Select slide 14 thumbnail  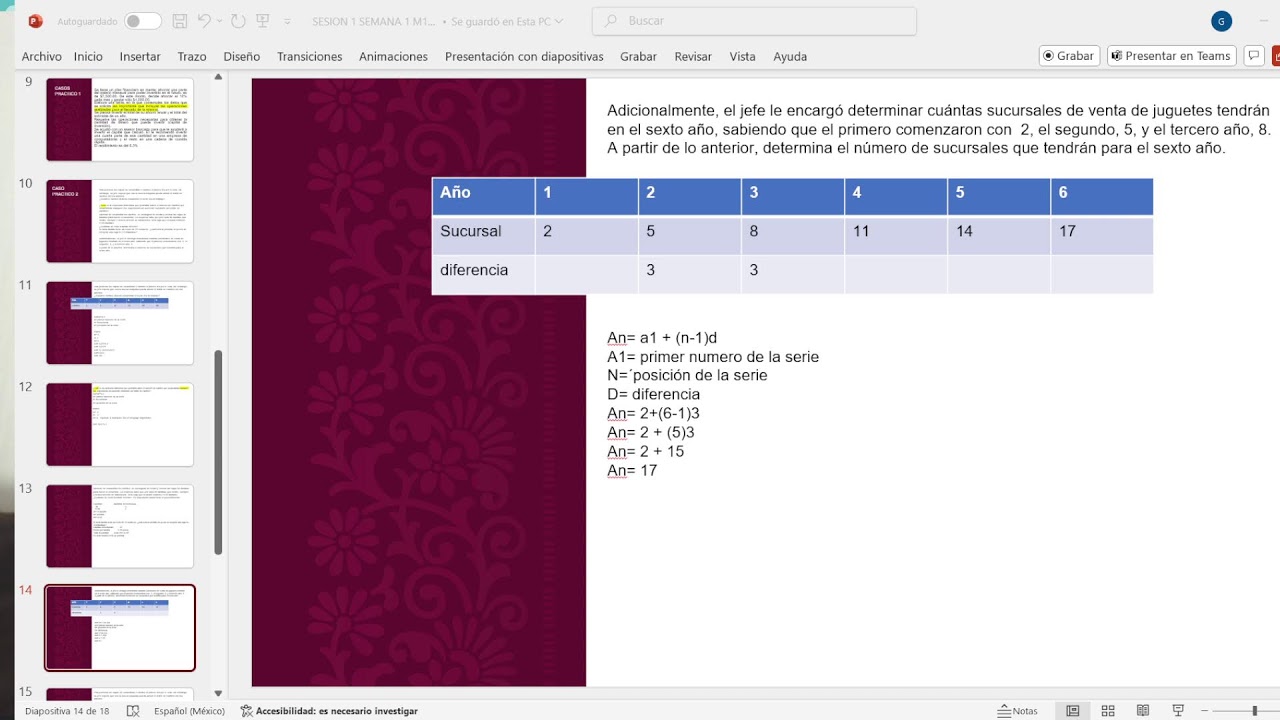[x=120, y=627]
